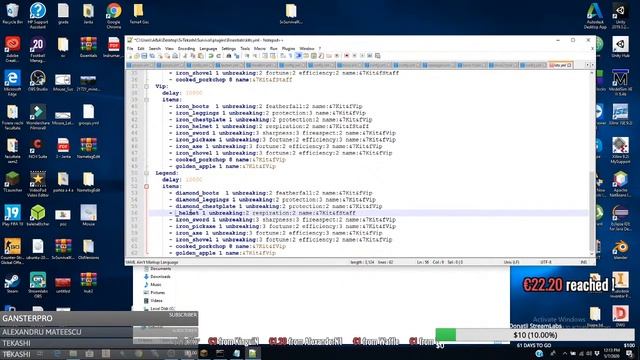Click the INS status bar indicator

click(x=584, y=262)
